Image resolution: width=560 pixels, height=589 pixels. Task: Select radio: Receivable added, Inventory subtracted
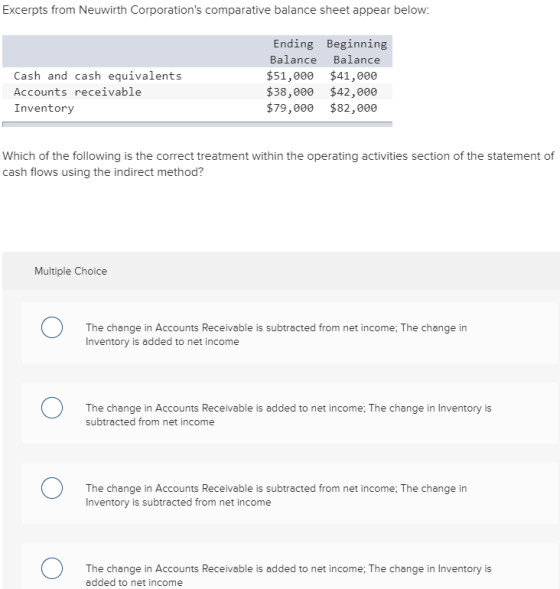52,408
